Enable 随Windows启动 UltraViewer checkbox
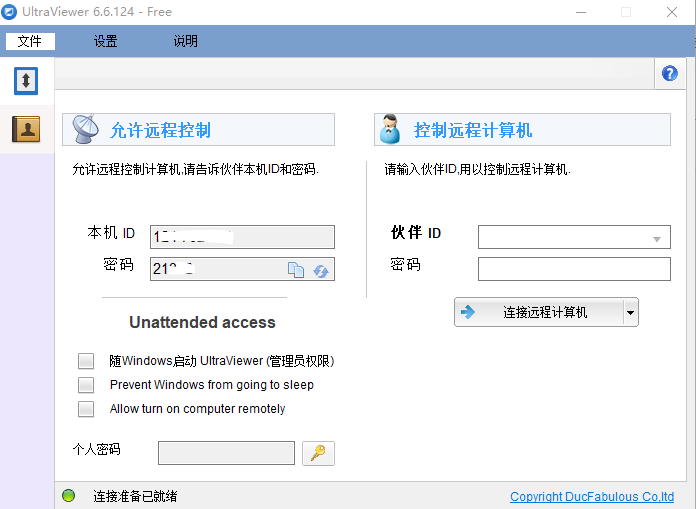The height and width of the screenshot is (509, 696). [x=87, y=361]
